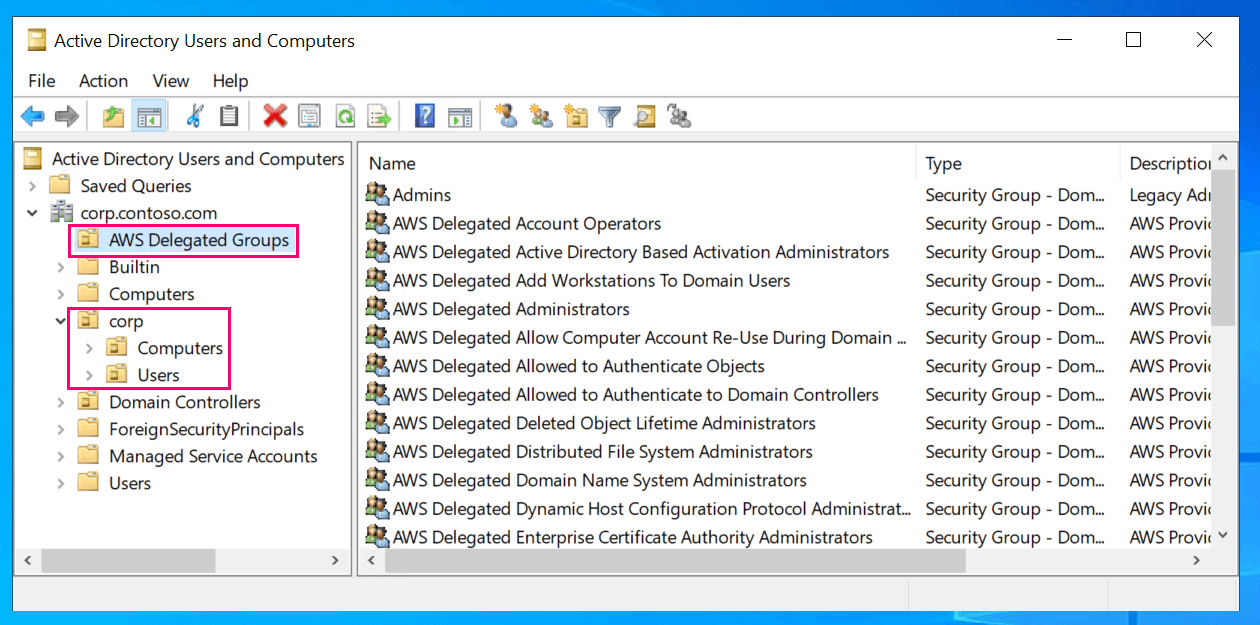Click the red X Delete icon
This screenshot has width=1260, height=625.
point(275,117)
